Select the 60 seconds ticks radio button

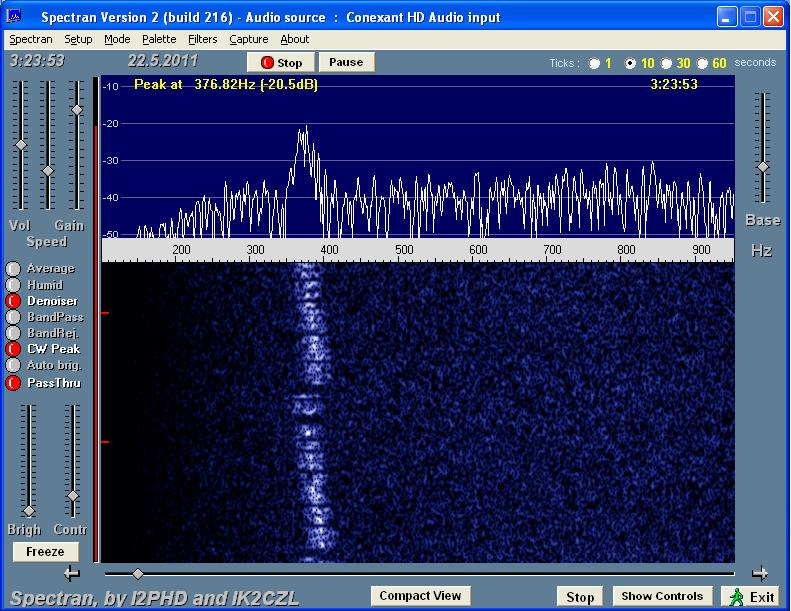702,64
